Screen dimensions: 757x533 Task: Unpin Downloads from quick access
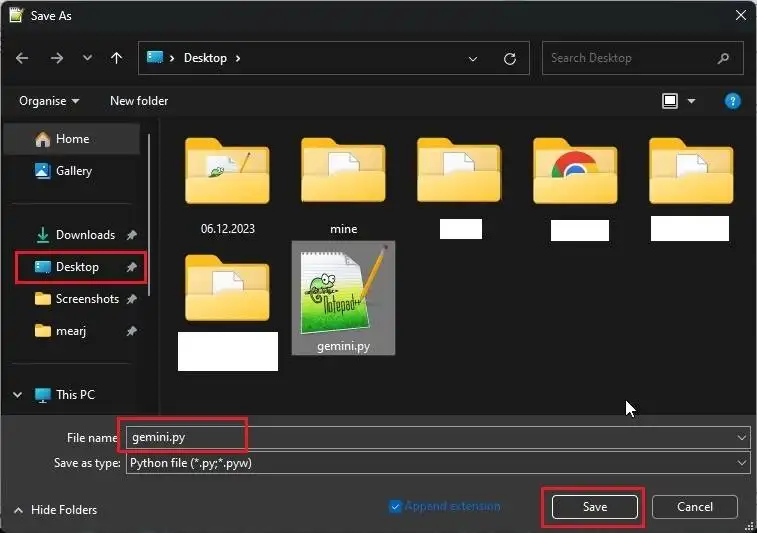pyautogui.click(x=131, y=235)
